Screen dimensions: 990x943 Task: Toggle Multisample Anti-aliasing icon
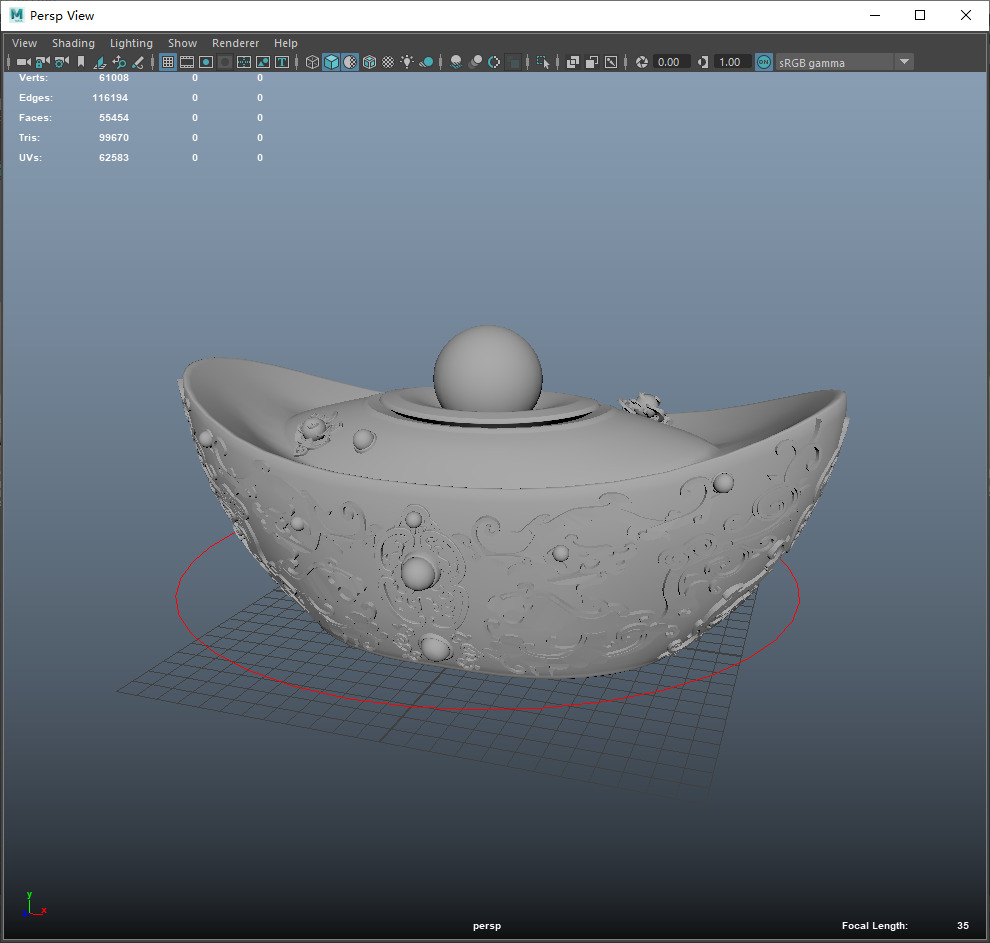pos(494,62)
